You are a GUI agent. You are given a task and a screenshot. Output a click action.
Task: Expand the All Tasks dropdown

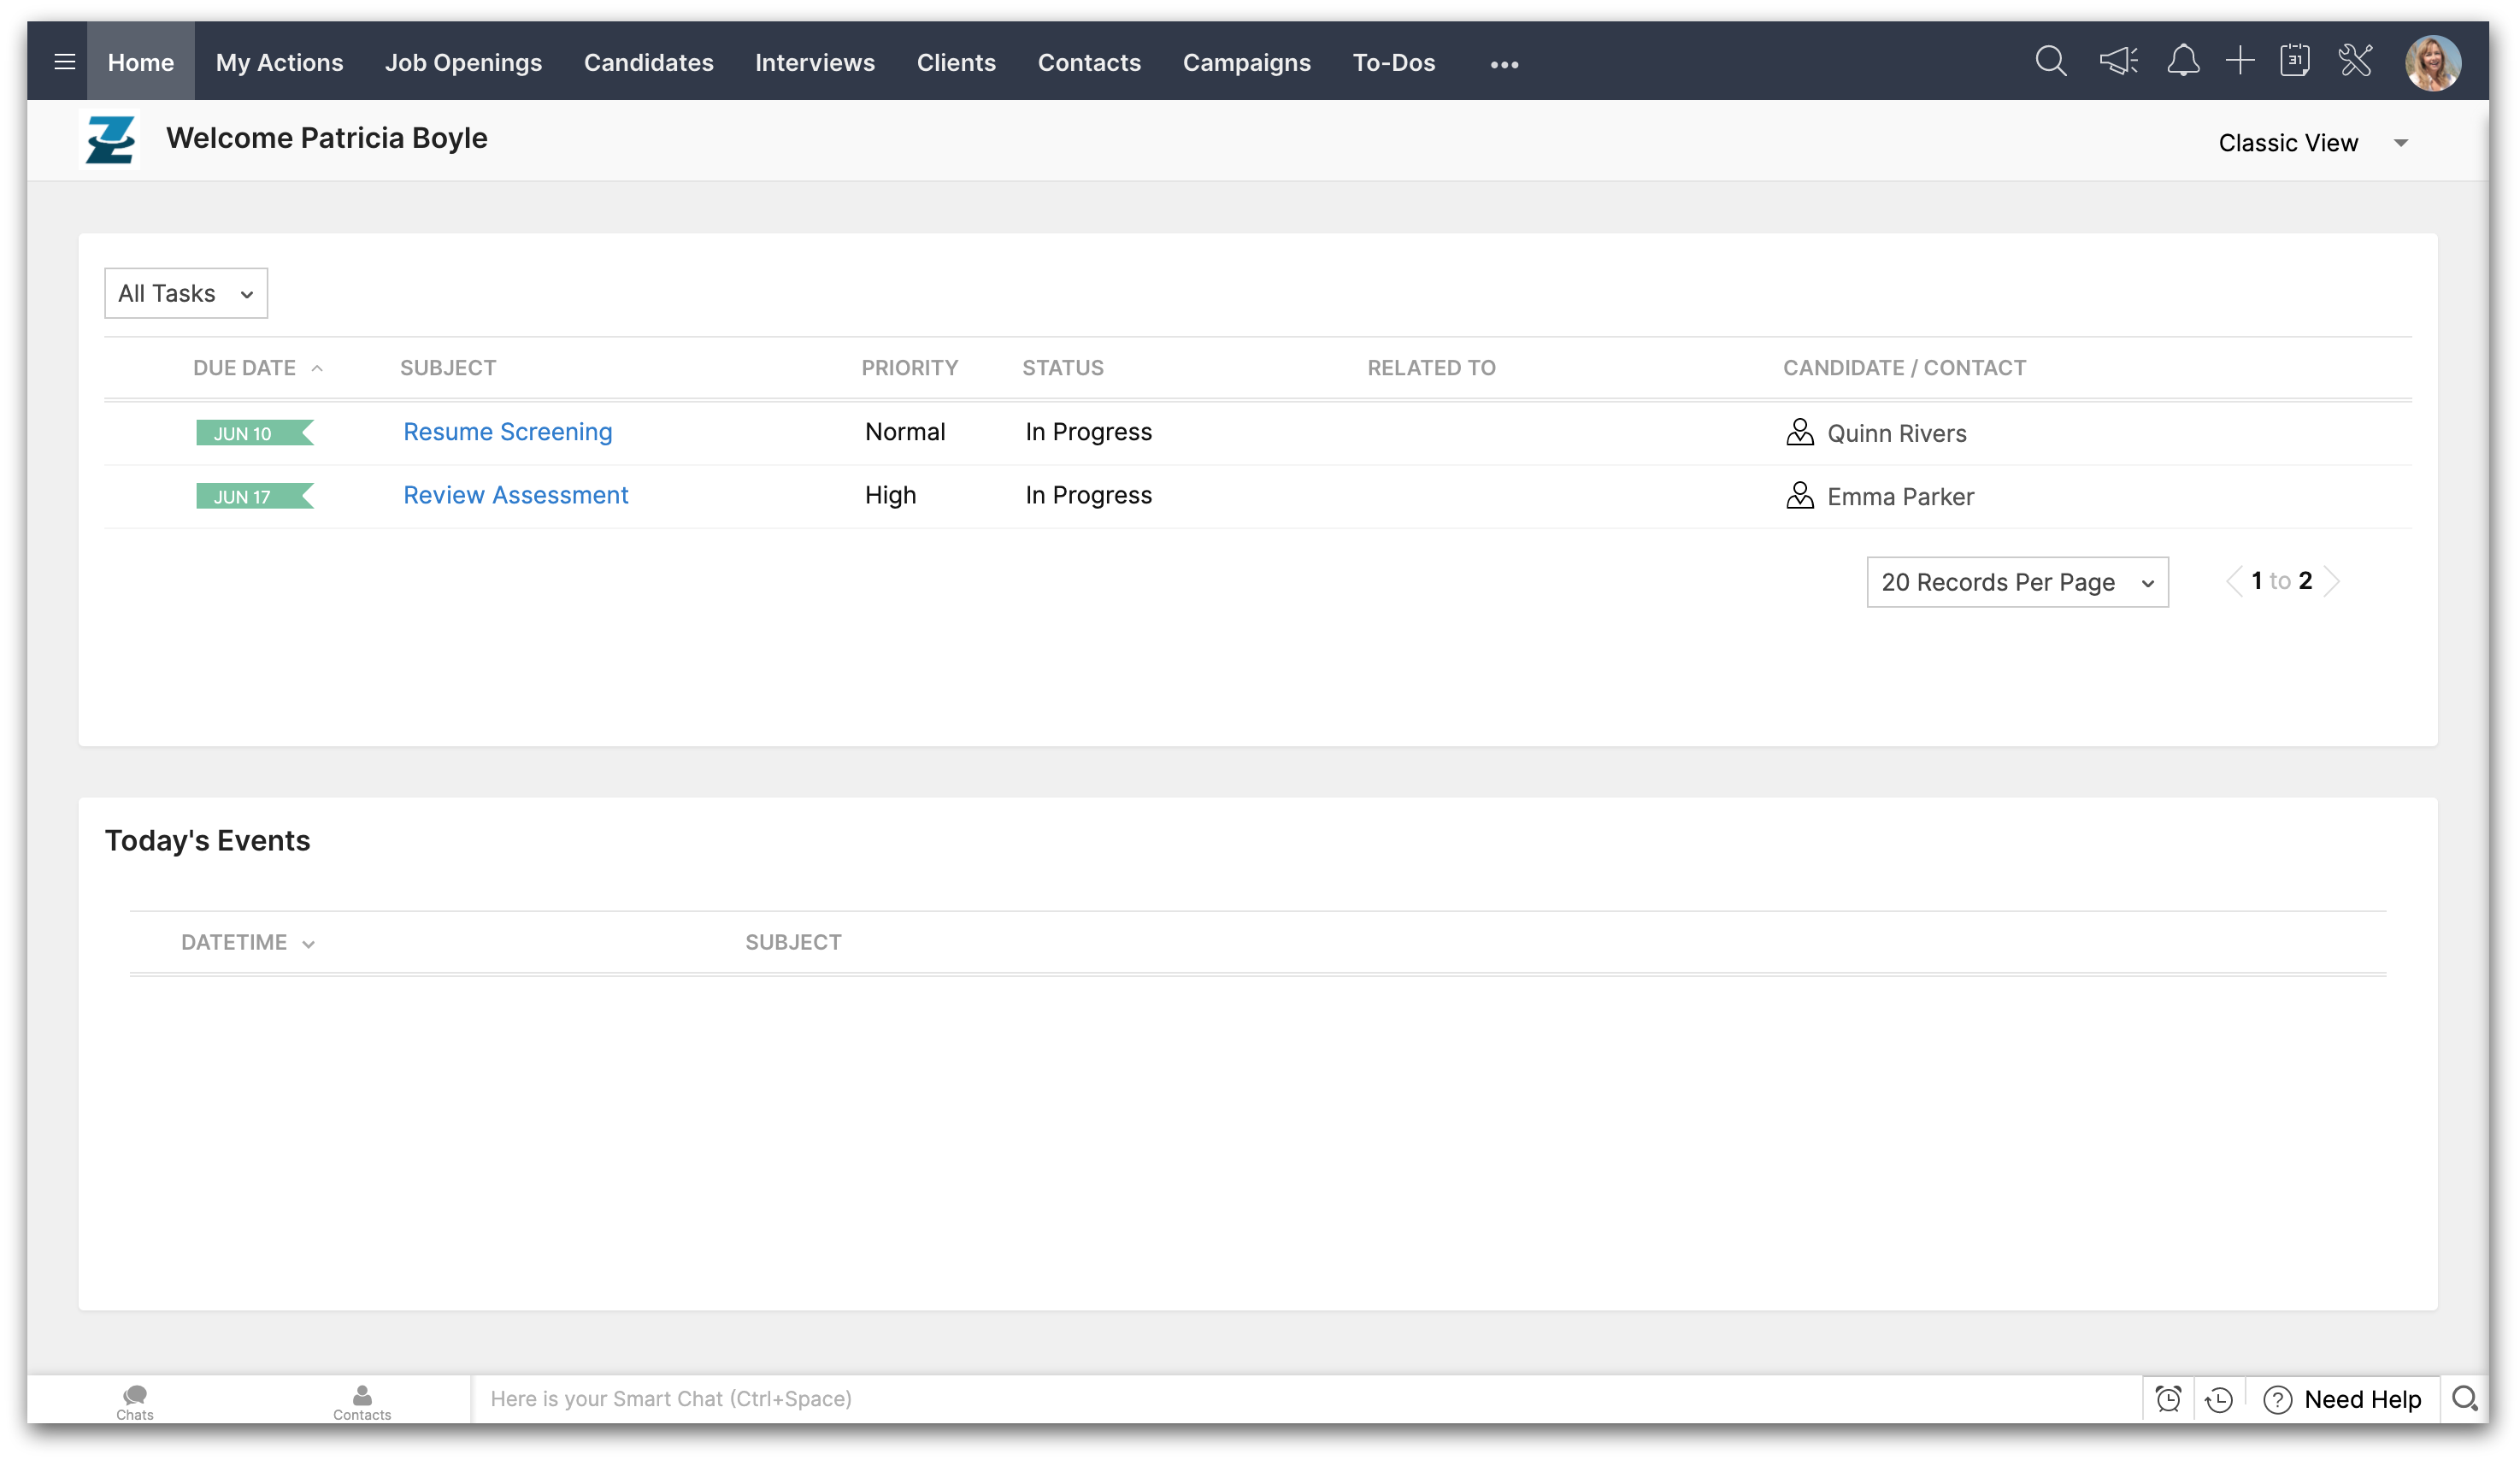[x=186, y=293]
